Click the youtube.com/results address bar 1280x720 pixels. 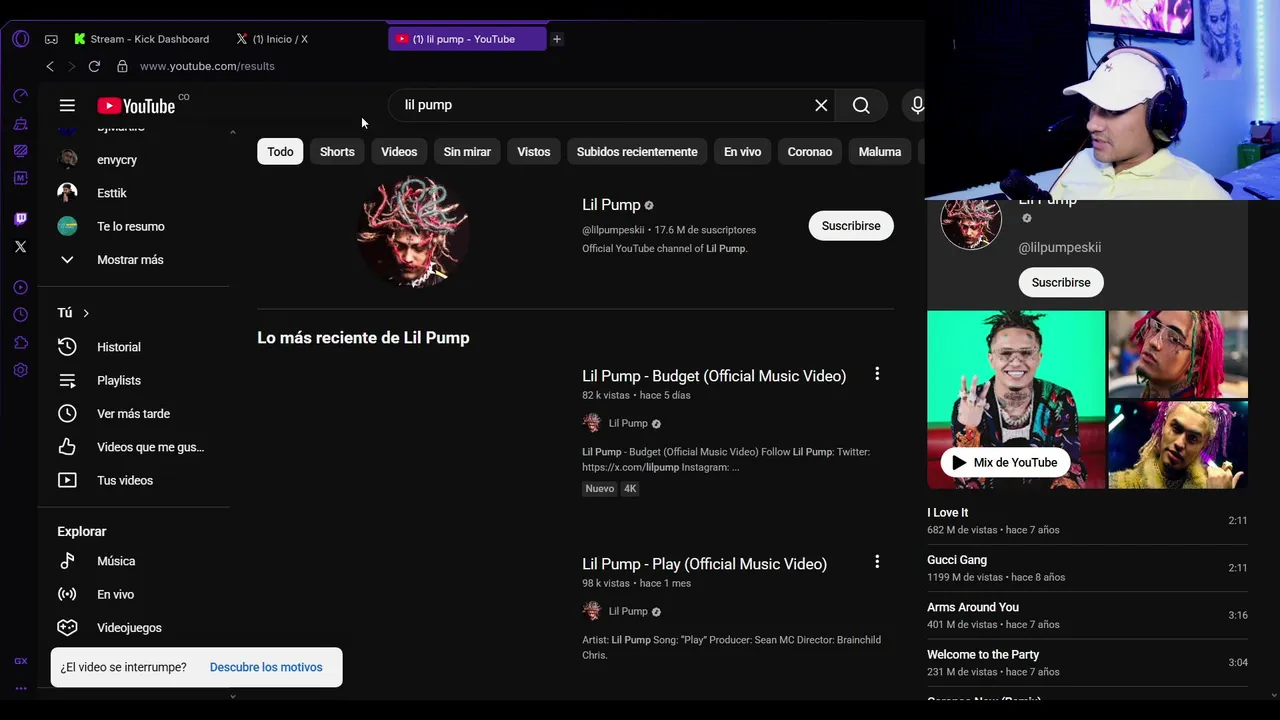207,66
